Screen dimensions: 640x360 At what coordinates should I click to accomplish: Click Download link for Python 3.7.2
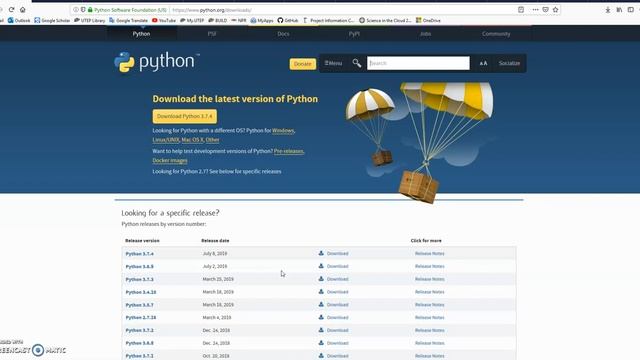coord(338,330)
